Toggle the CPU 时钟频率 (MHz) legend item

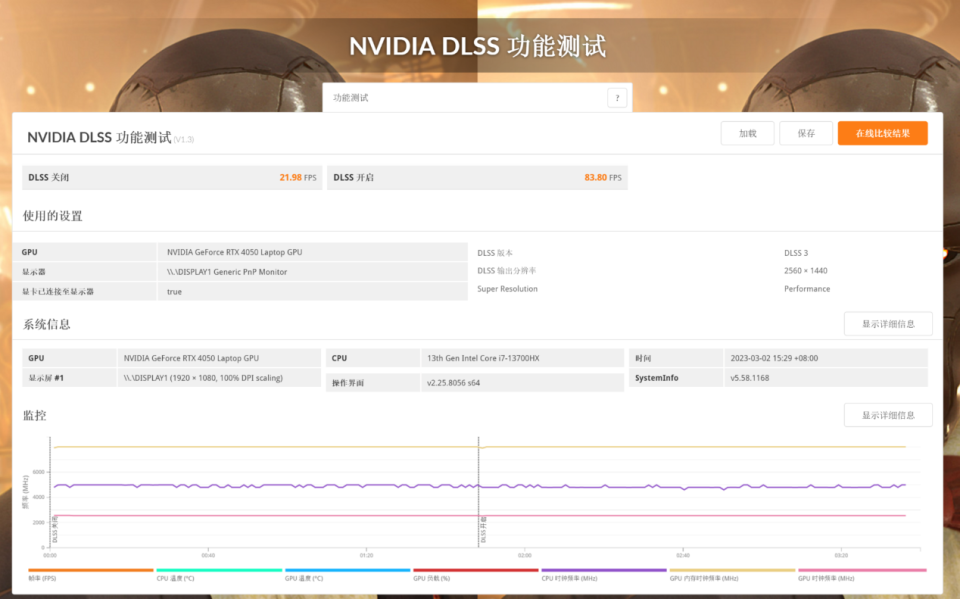point(604,575)
